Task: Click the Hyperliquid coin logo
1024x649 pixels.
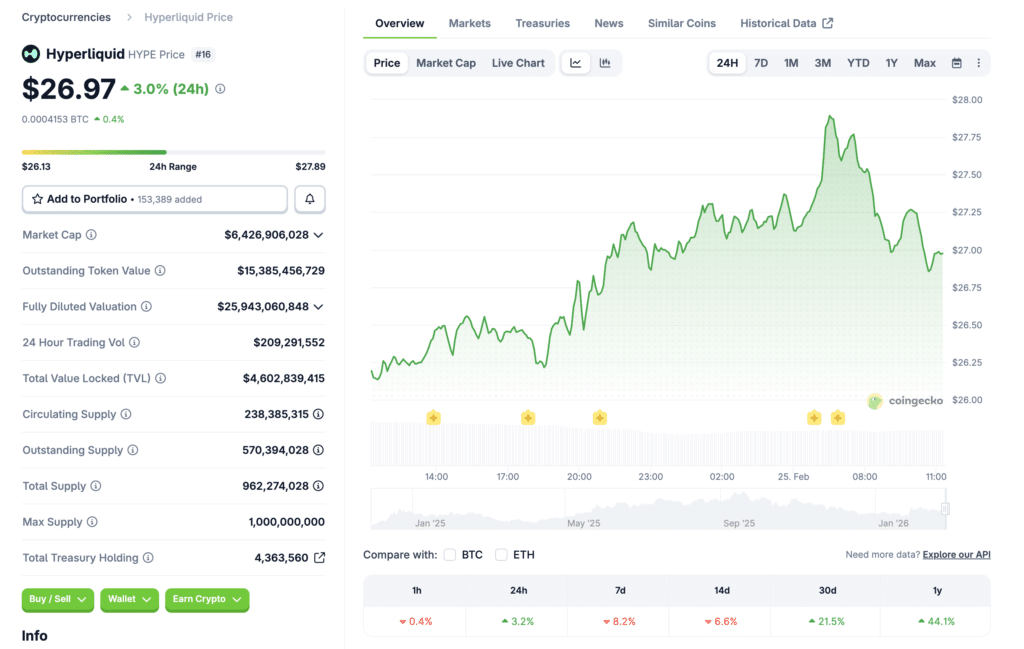Action: coord(31,54)
